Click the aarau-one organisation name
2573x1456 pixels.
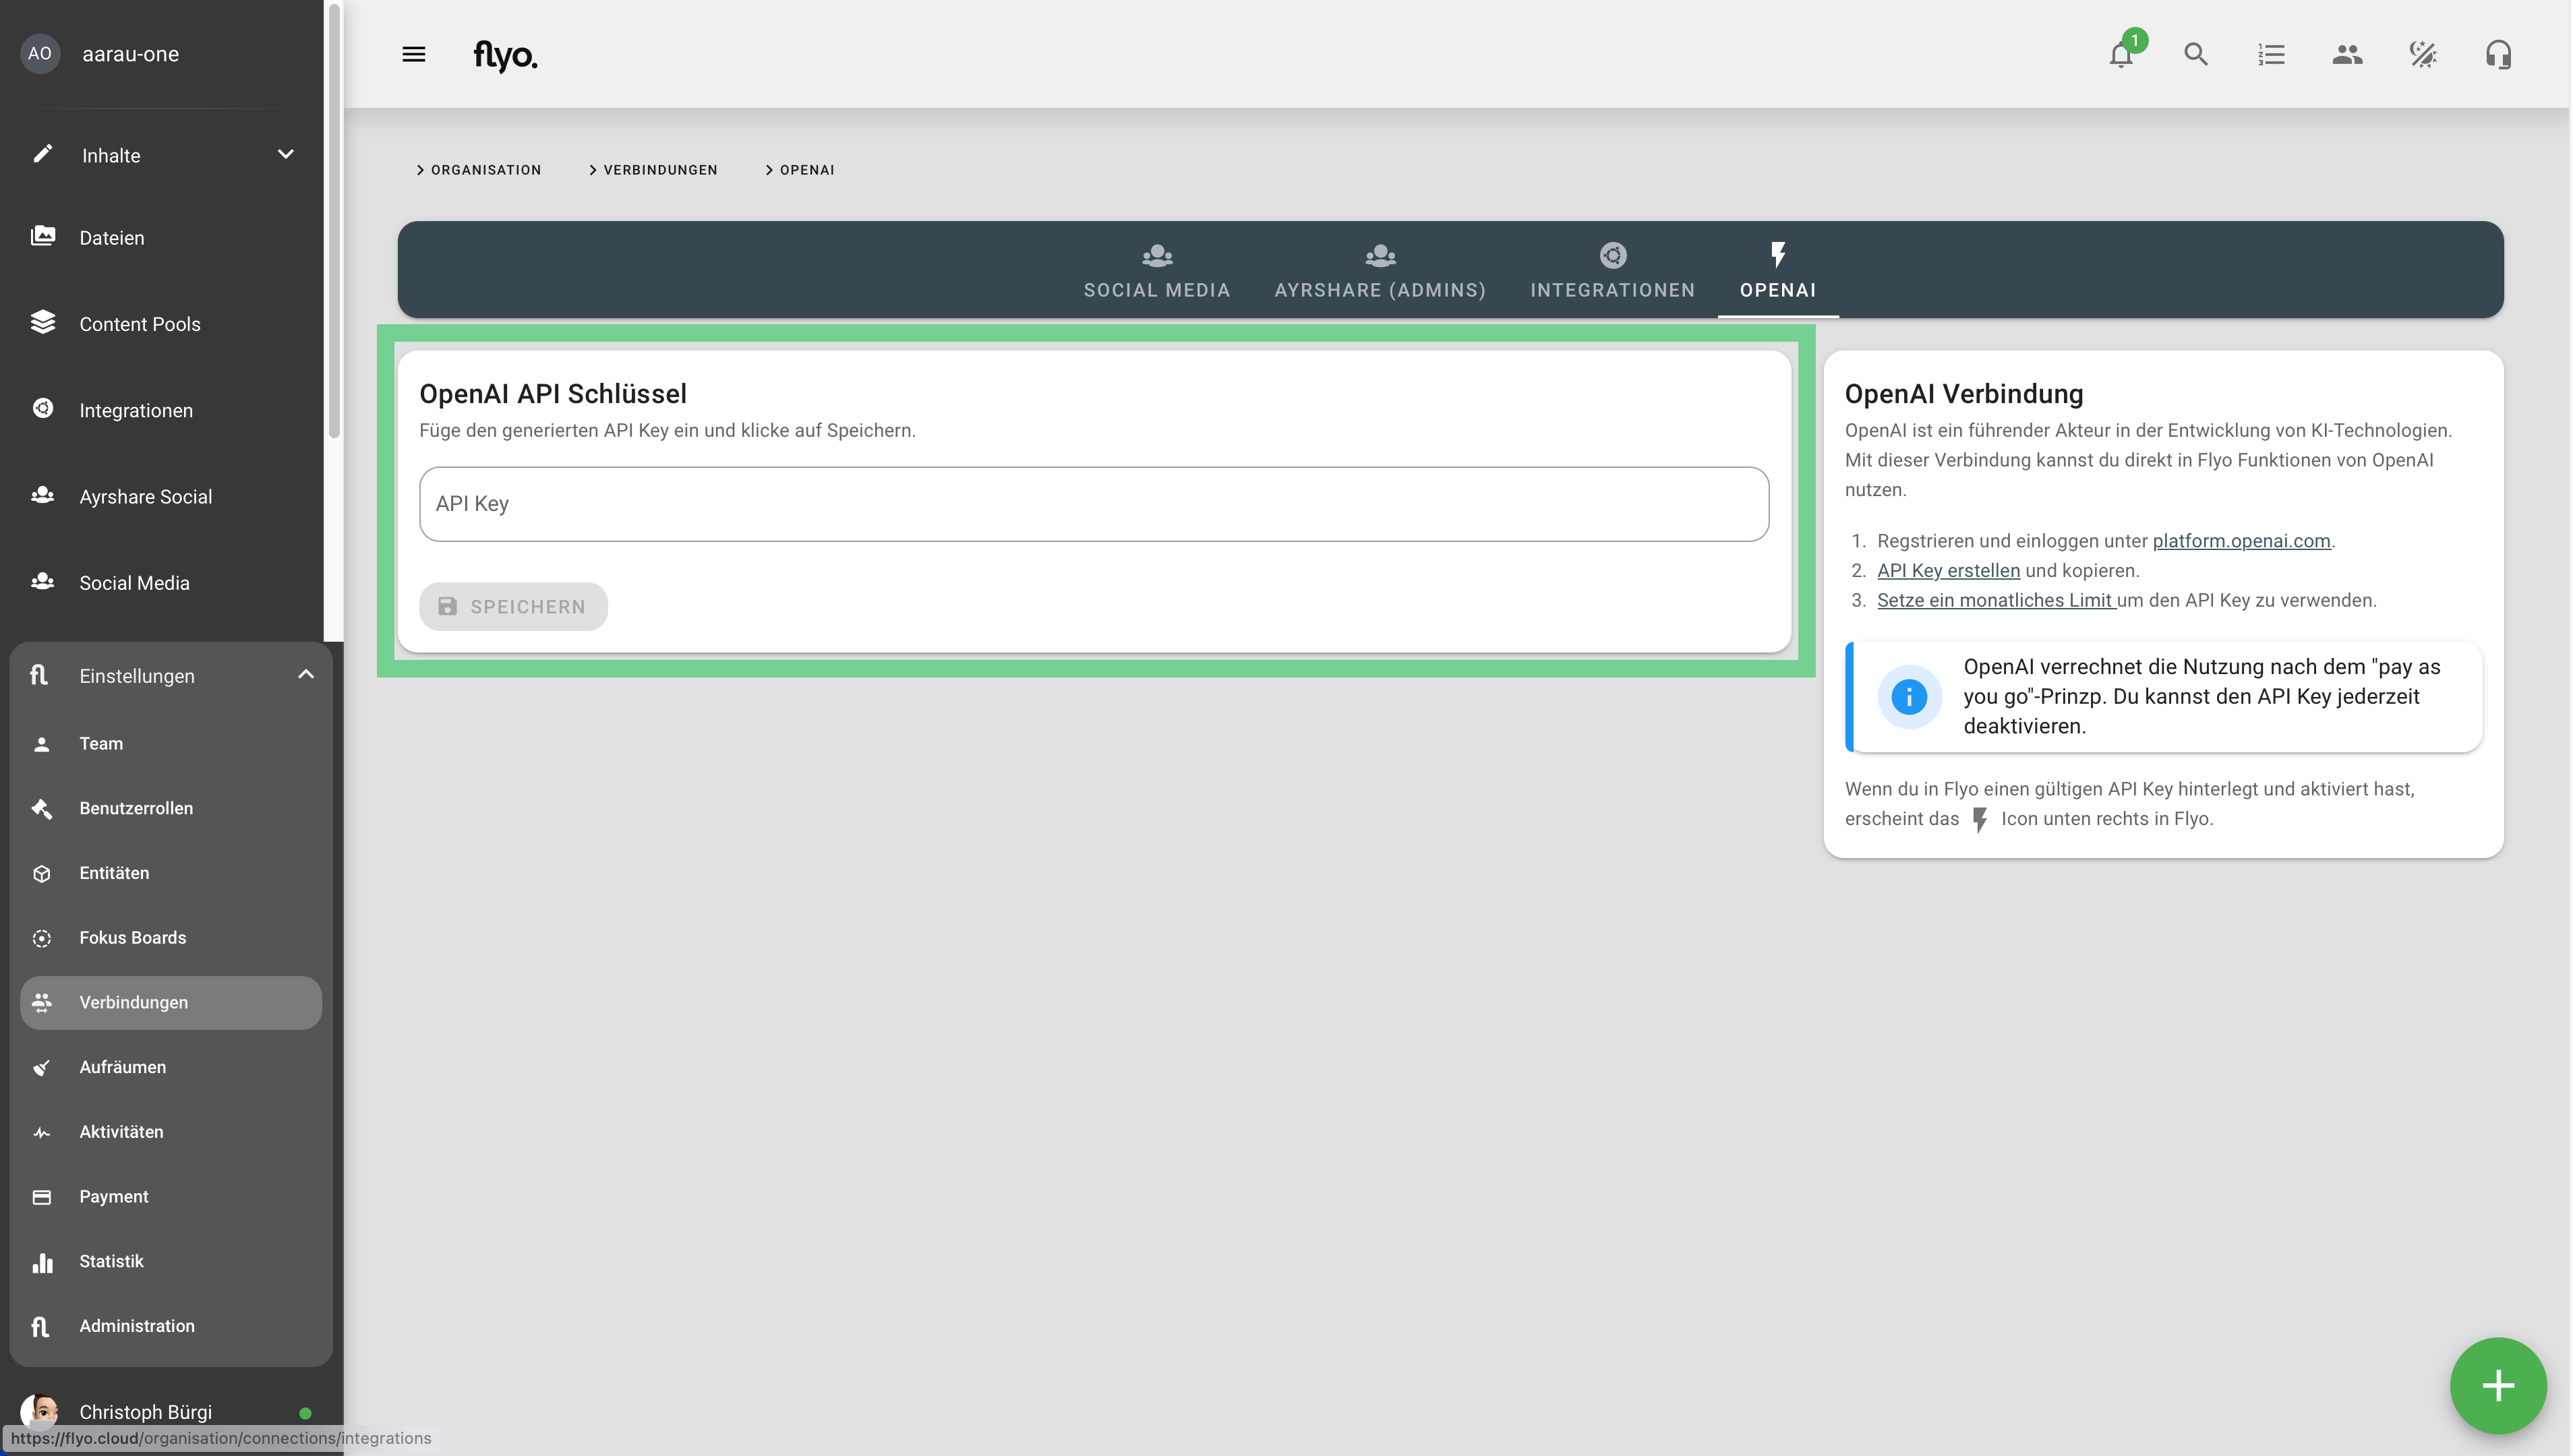pyautogui.click(x=130, y=54)
